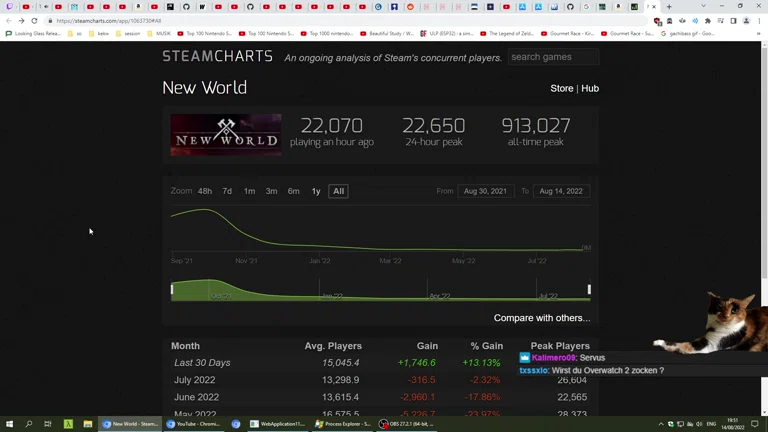Open the MUSIK bookmark folder
768x432 pixels.
point(160,33)
